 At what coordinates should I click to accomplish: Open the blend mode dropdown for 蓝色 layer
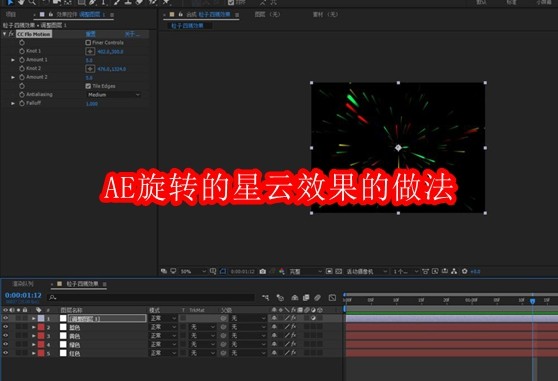[x=163, y=327]
